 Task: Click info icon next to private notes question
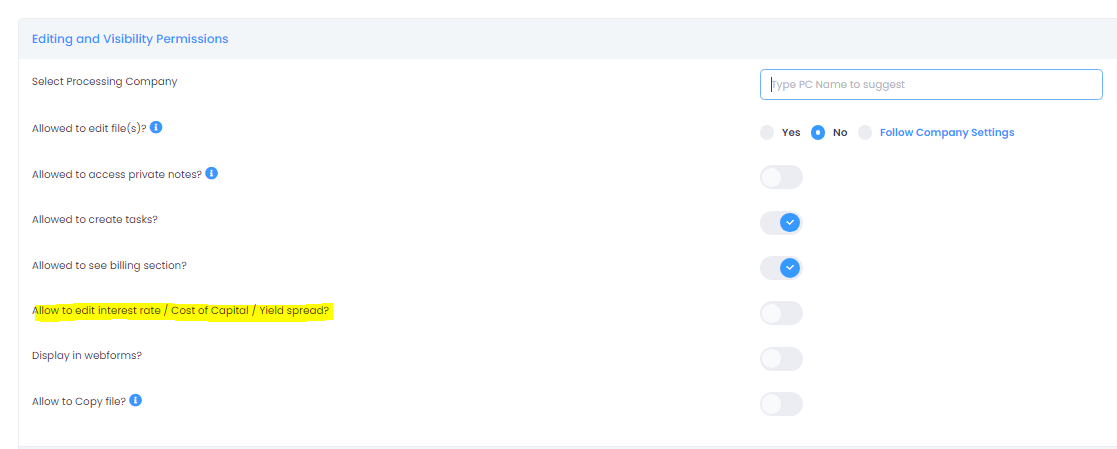[212, 173]
